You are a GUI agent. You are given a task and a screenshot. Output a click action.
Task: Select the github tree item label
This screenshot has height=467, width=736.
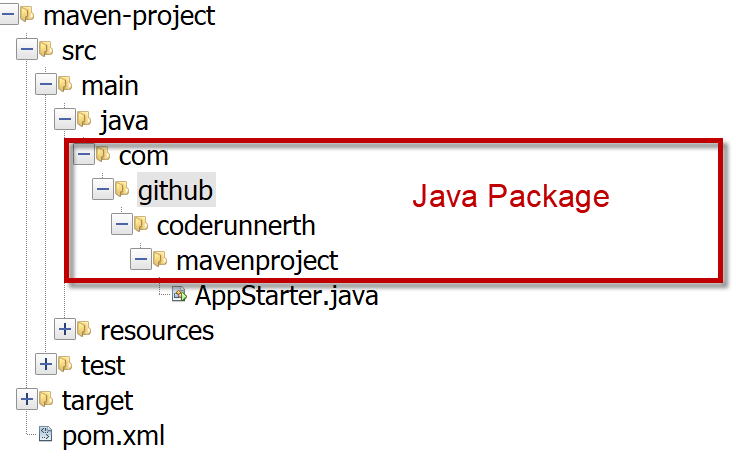[x=176, y=190]
